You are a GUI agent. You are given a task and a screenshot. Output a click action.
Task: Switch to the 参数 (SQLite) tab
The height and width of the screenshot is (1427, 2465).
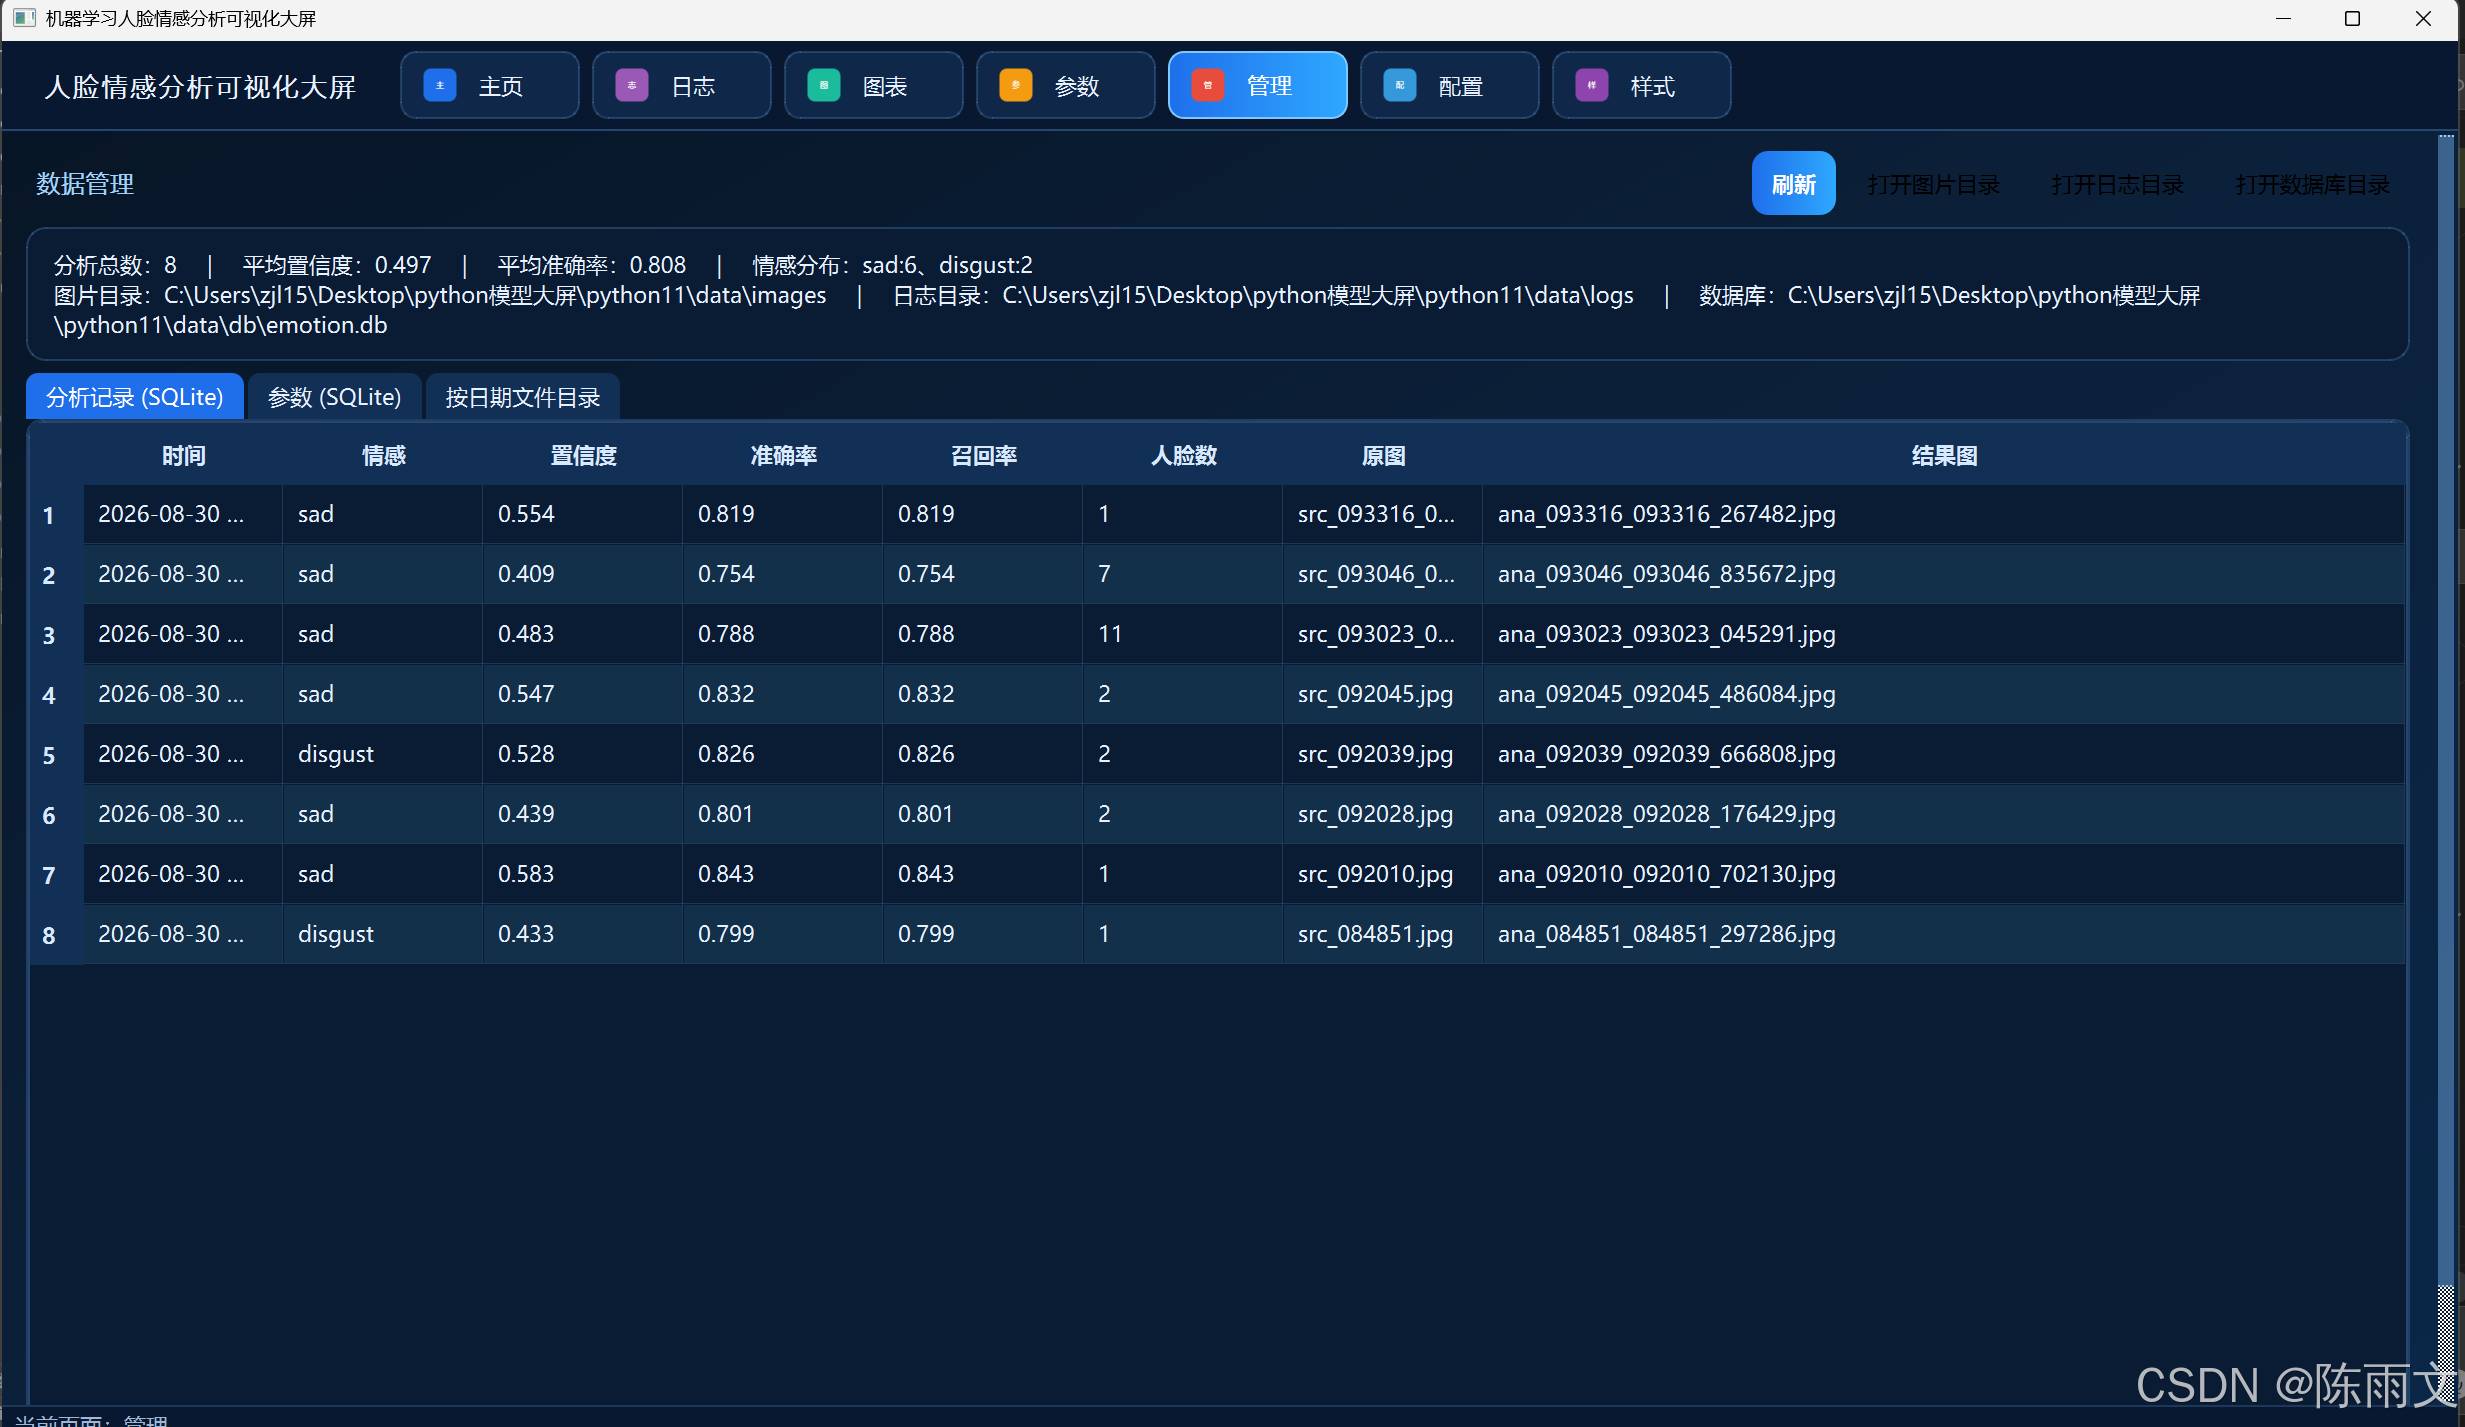pyautogui.click(x=334, y=397)
